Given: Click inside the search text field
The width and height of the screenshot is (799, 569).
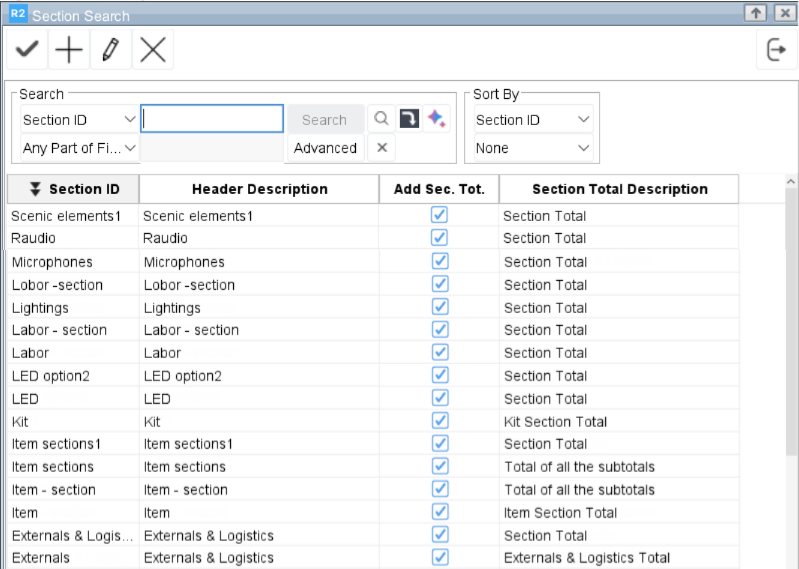Looking at the screenshot, I should (212, 119).
